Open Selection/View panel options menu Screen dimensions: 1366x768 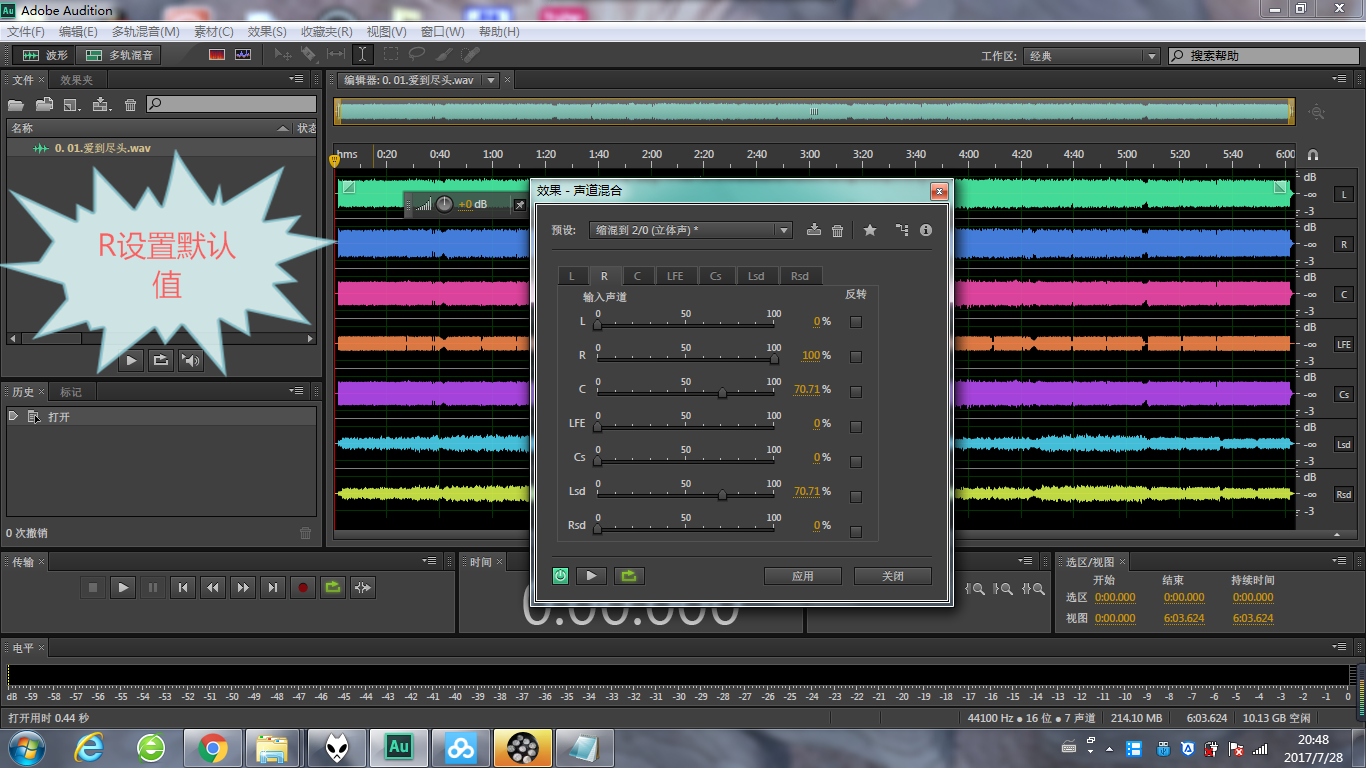1339,561
